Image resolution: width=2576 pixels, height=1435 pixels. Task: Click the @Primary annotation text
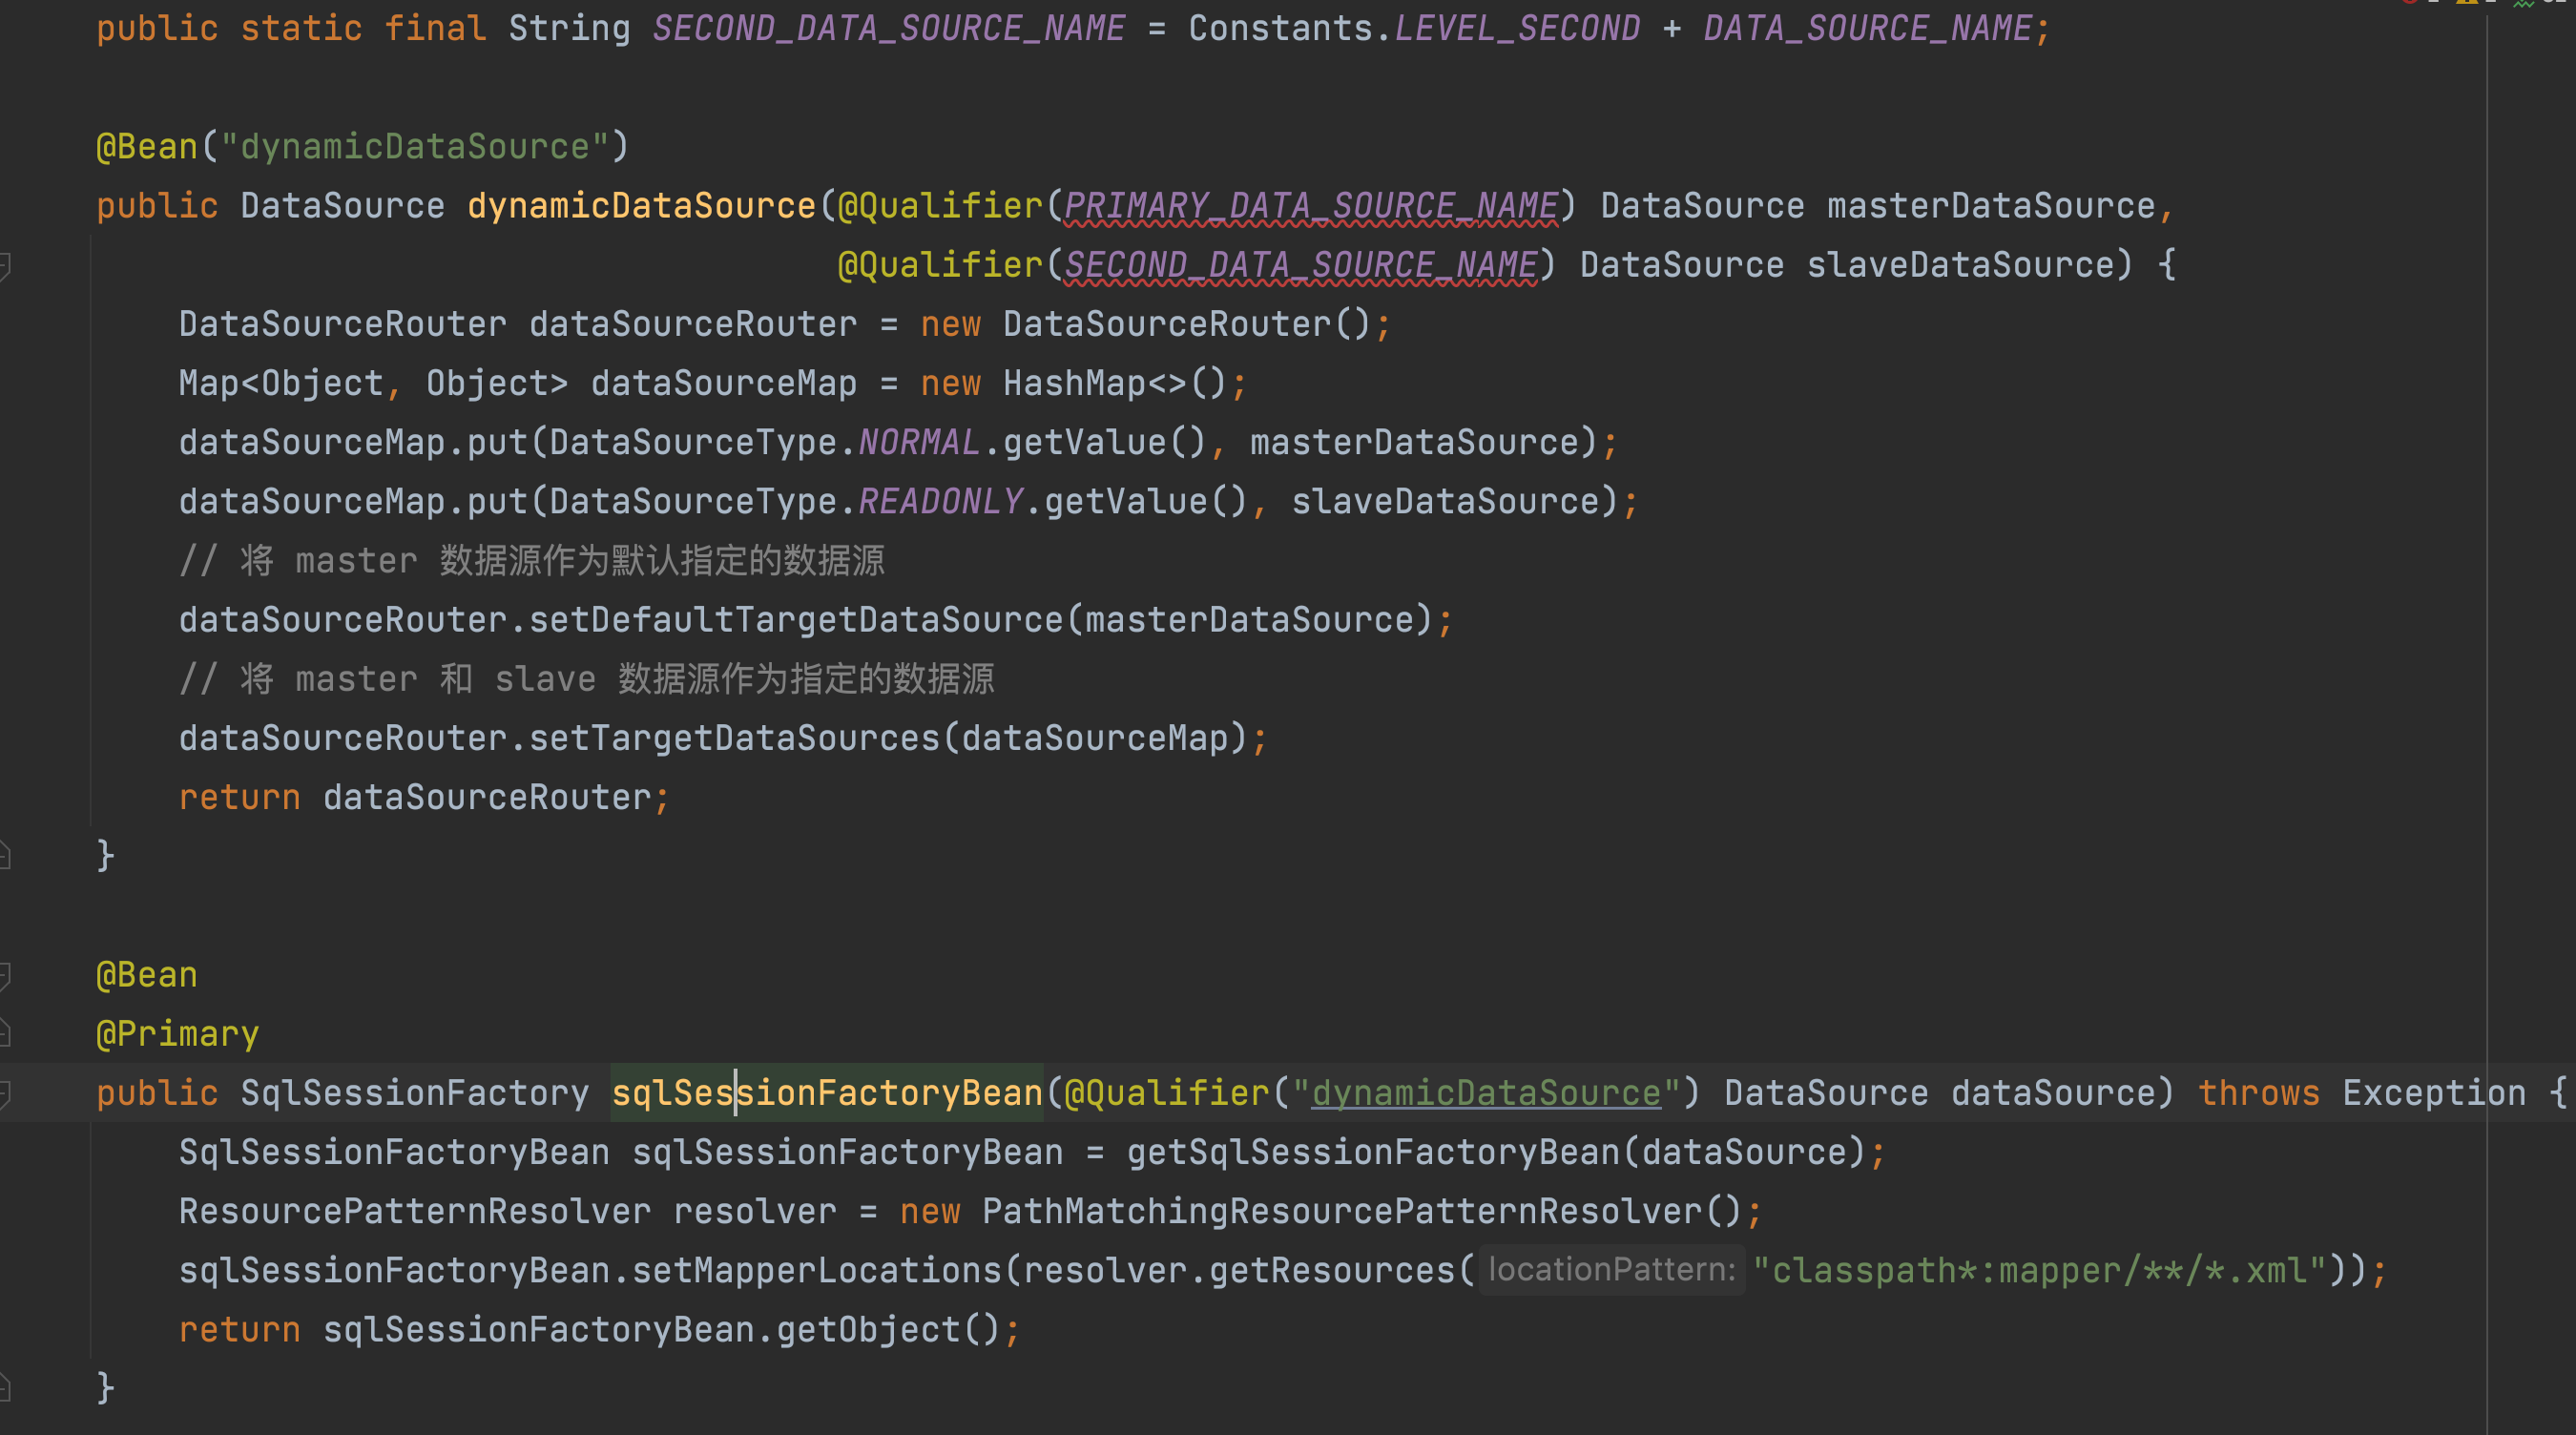pos(177,1033)
